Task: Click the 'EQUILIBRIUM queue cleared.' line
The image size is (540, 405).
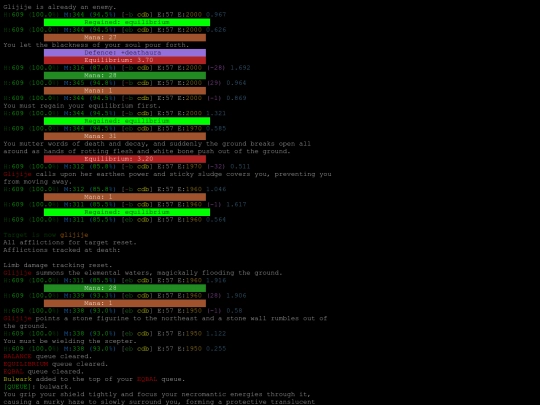Action: (56, 364)
